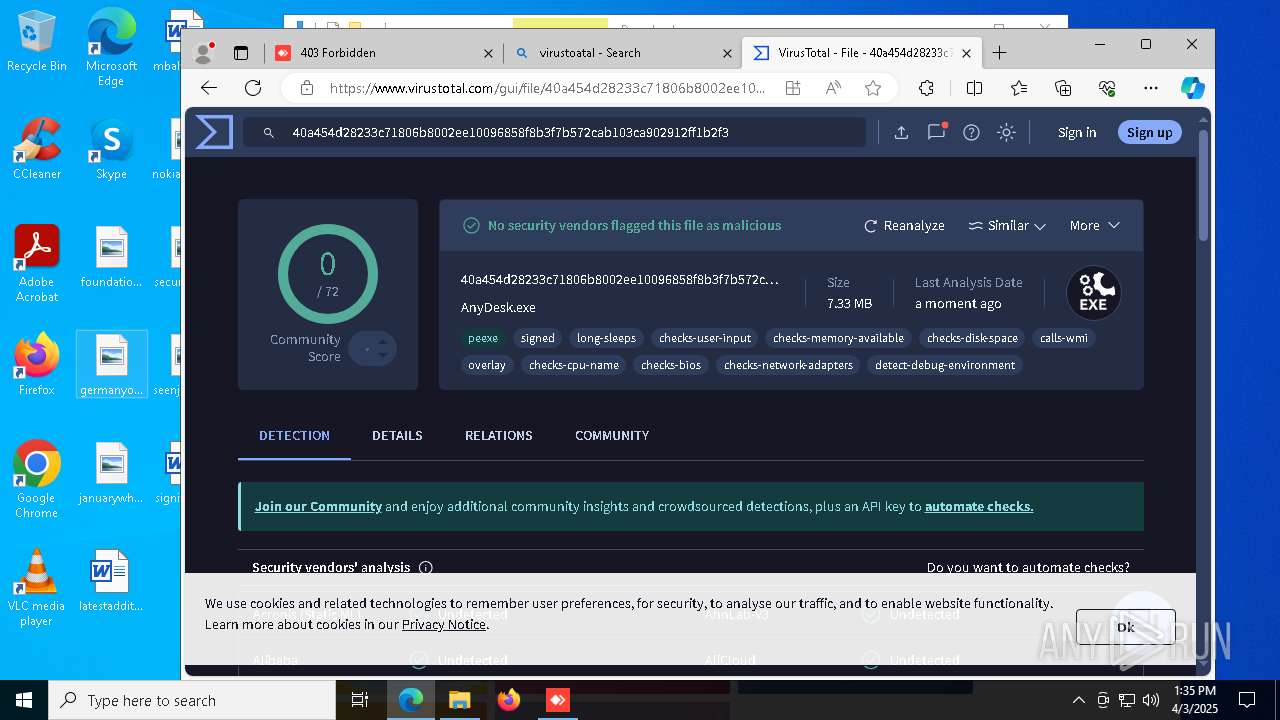Click the peexe tag

pyautogui.click(x=483, y=338)
